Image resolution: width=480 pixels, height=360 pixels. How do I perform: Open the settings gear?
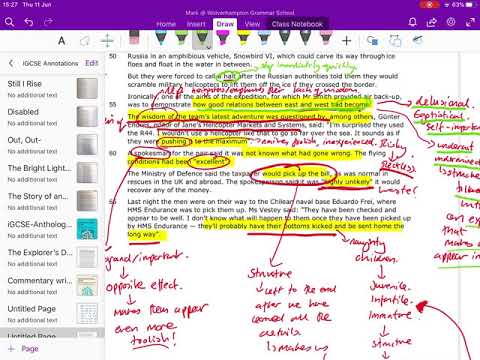coord(451,22)
